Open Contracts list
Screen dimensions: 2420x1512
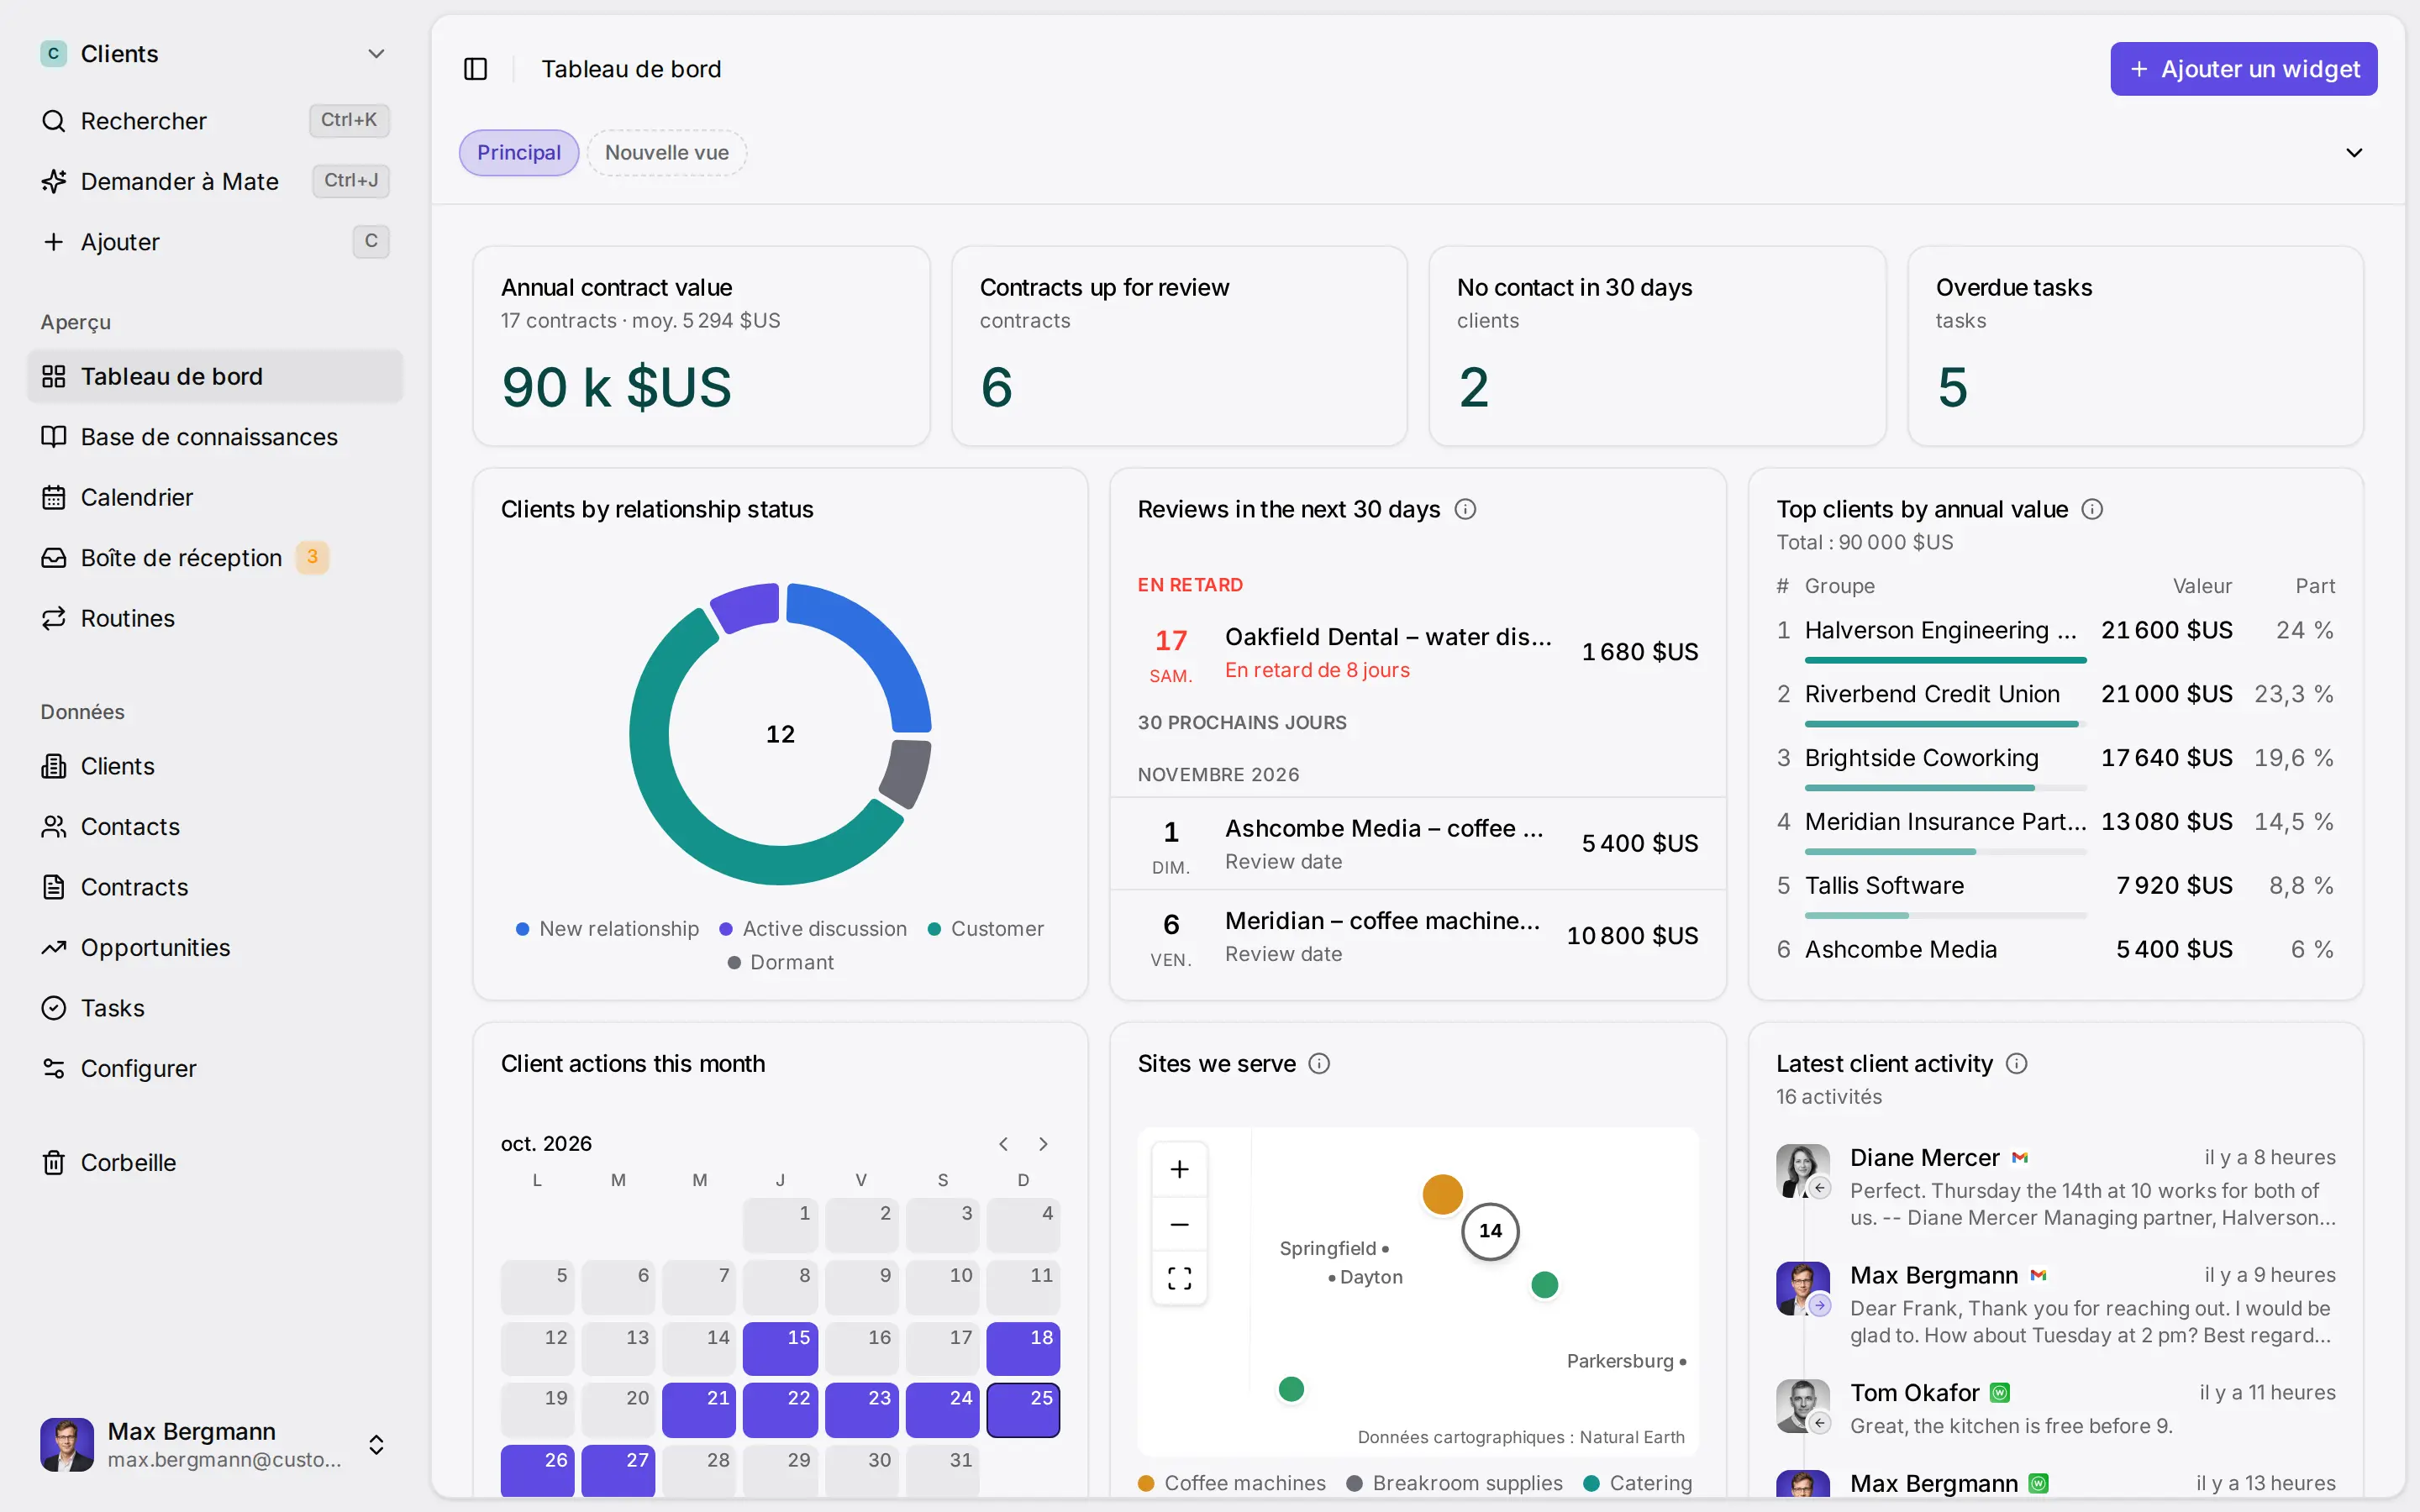[x=215, y=887]
